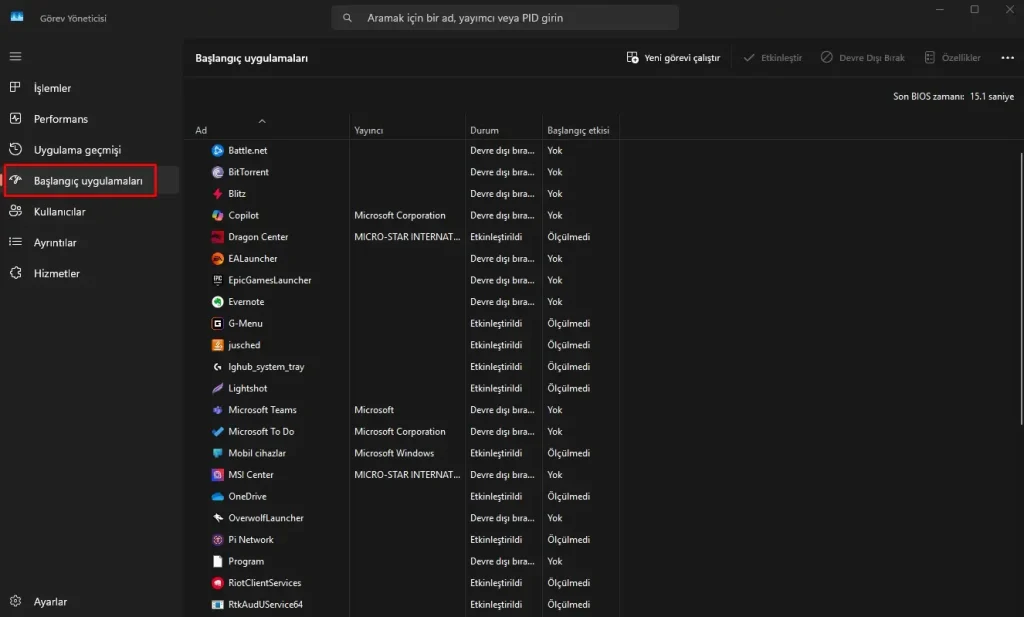This screenshot has height=617, width=1024.
Task: Select the BitTorrent row name
Action: tap(248, 172)
